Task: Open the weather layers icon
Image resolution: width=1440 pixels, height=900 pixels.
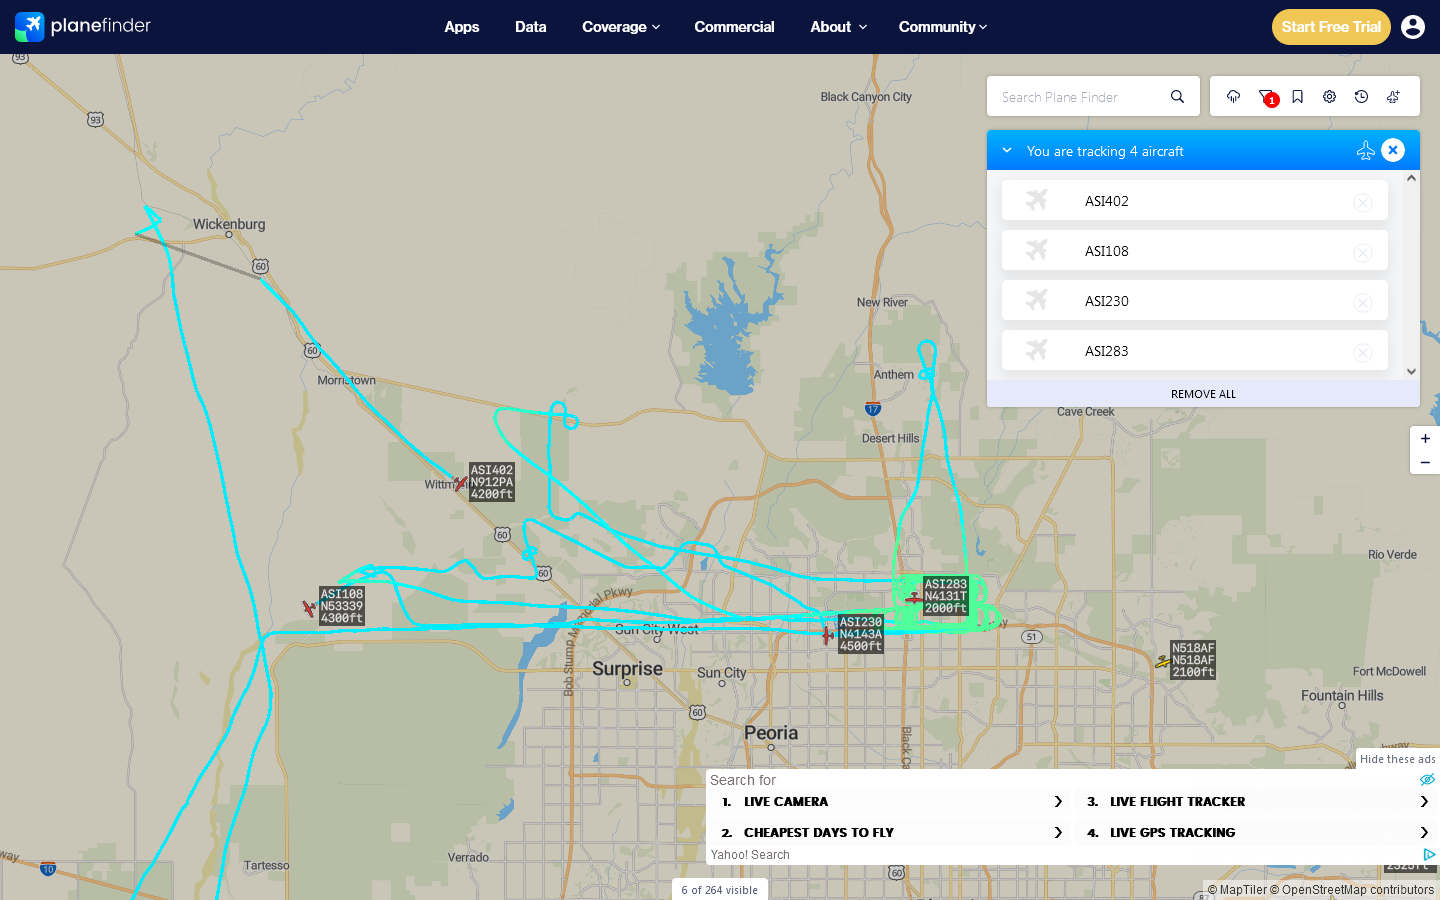Action: (1233, 97)
